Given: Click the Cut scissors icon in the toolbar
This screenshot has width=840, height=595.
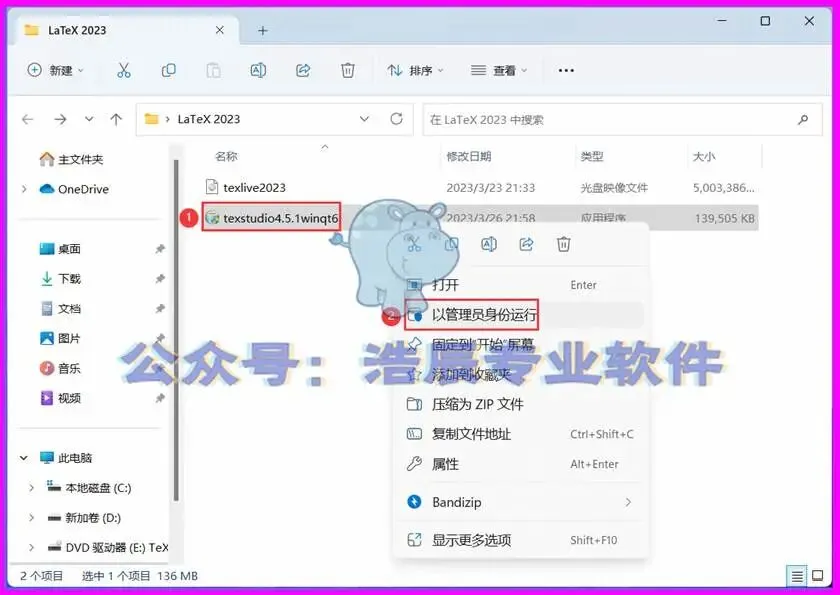Looking at the screenshot, I should point(124,70).
